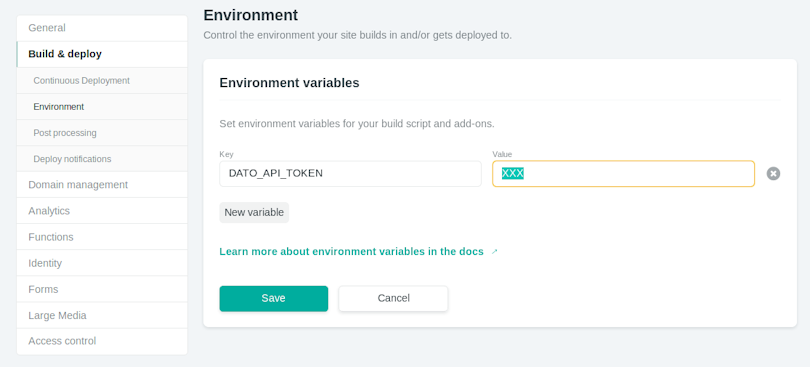Open Forms settings
810x367 pixels.
pyautogui.click(x=102, y=289)
